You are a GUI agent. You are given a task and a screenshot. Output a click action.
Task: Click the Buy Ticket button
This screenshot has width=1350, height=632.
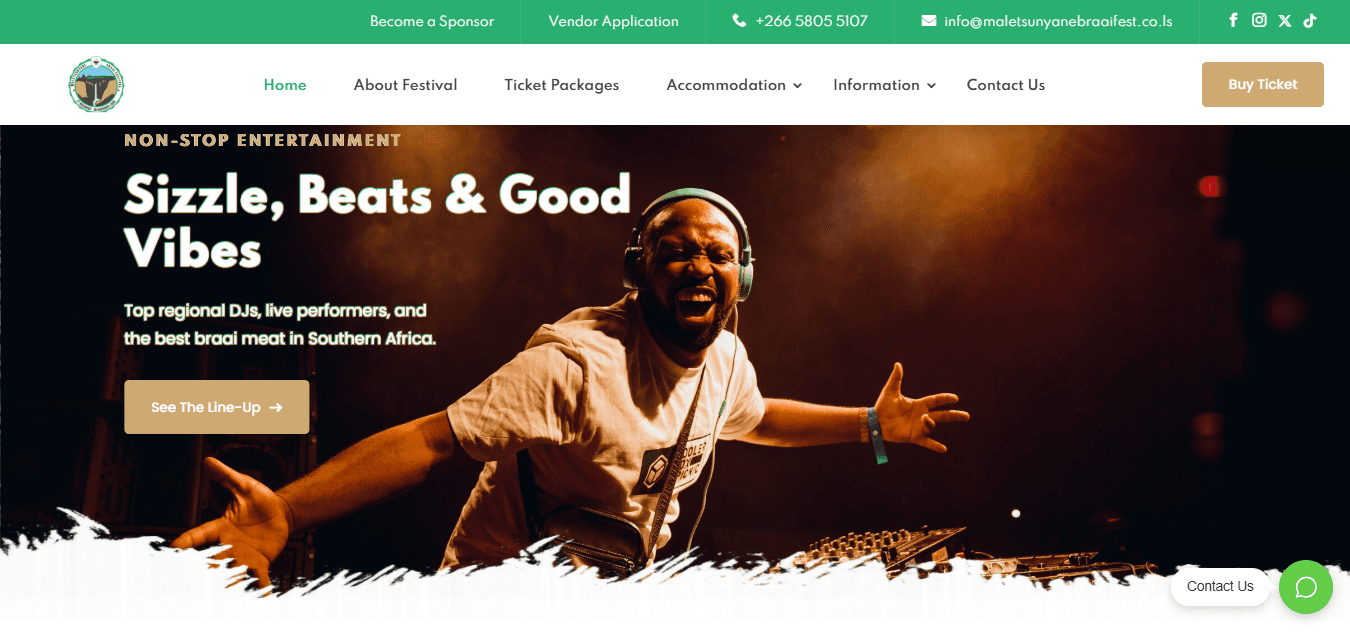click(x=1262, y=84)
